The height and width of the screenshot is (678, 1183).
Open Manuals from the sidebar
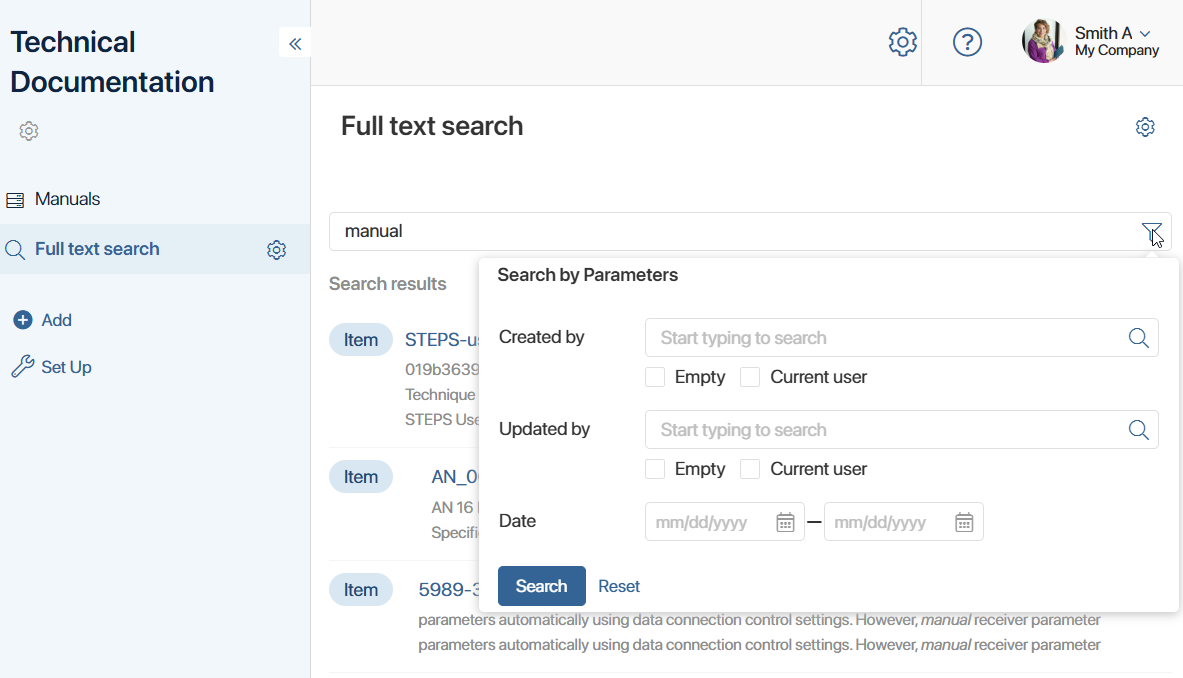pos(65,198)
